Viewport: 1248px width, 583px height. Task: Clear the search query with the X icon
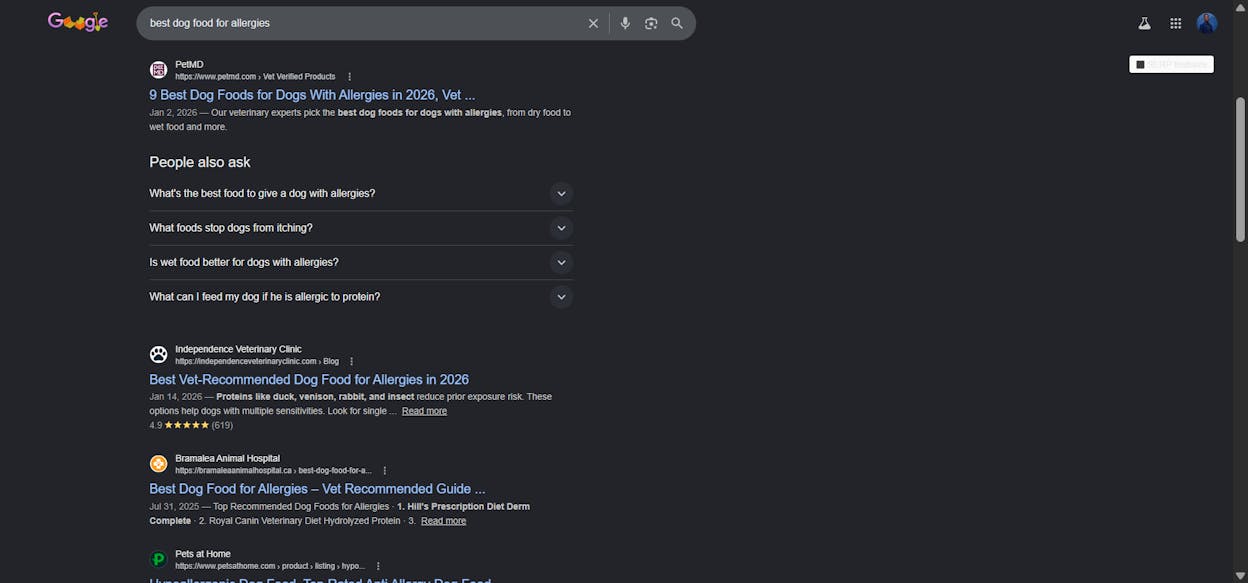point(593,23)
